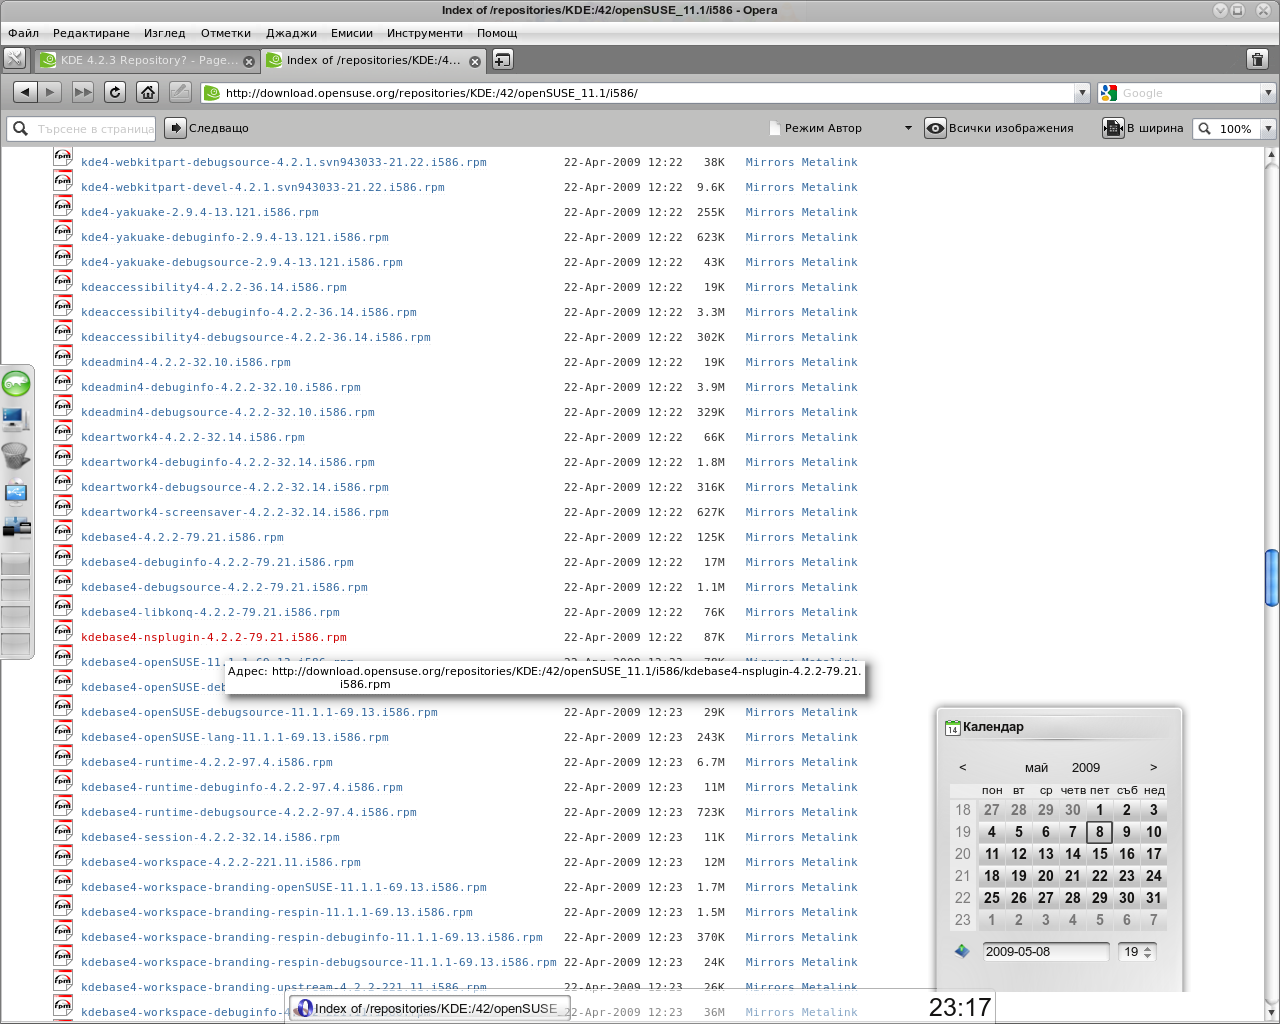
Task: Click the Calendar widget title icon
Action: 953,727
